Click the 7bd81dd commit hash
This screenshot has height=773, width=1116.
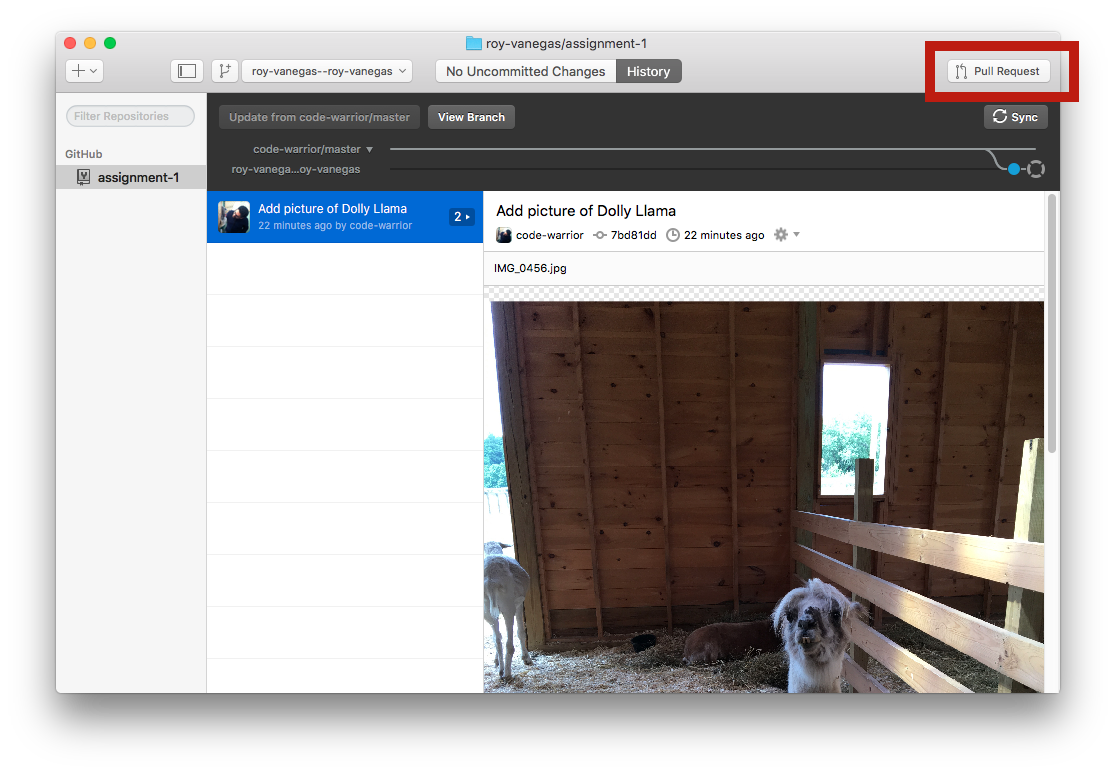pyautogui.click(x=633, y=235)
